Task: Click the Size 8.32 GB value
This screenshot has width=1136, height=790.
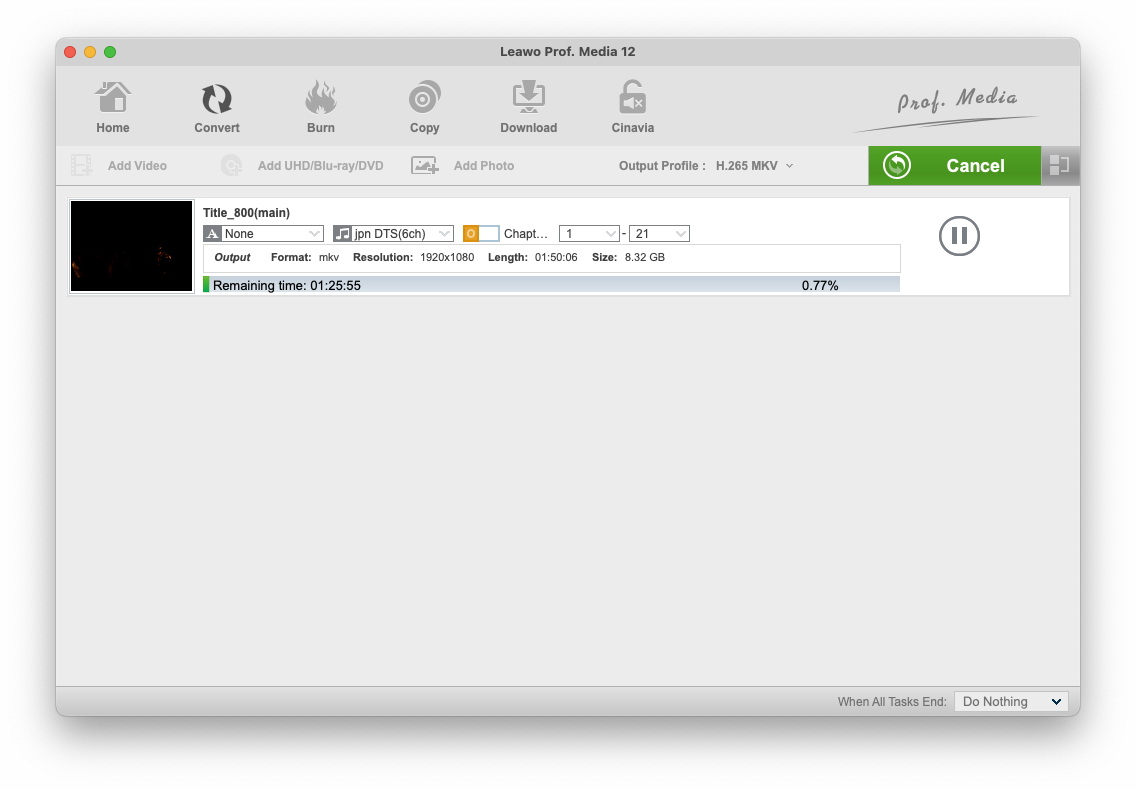Action: point(645,257)
